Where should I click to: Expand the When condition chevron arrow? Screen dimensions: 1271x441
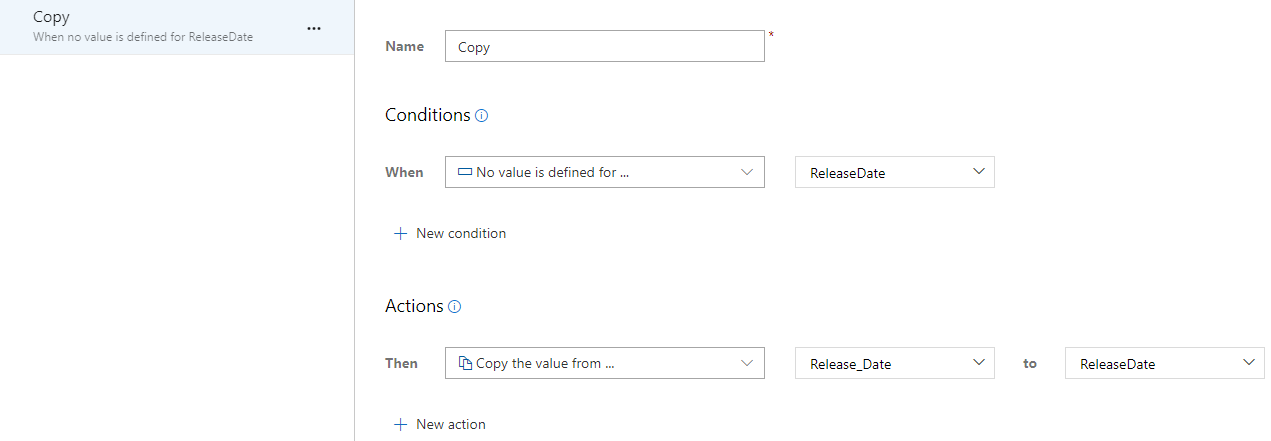(747, 172)
